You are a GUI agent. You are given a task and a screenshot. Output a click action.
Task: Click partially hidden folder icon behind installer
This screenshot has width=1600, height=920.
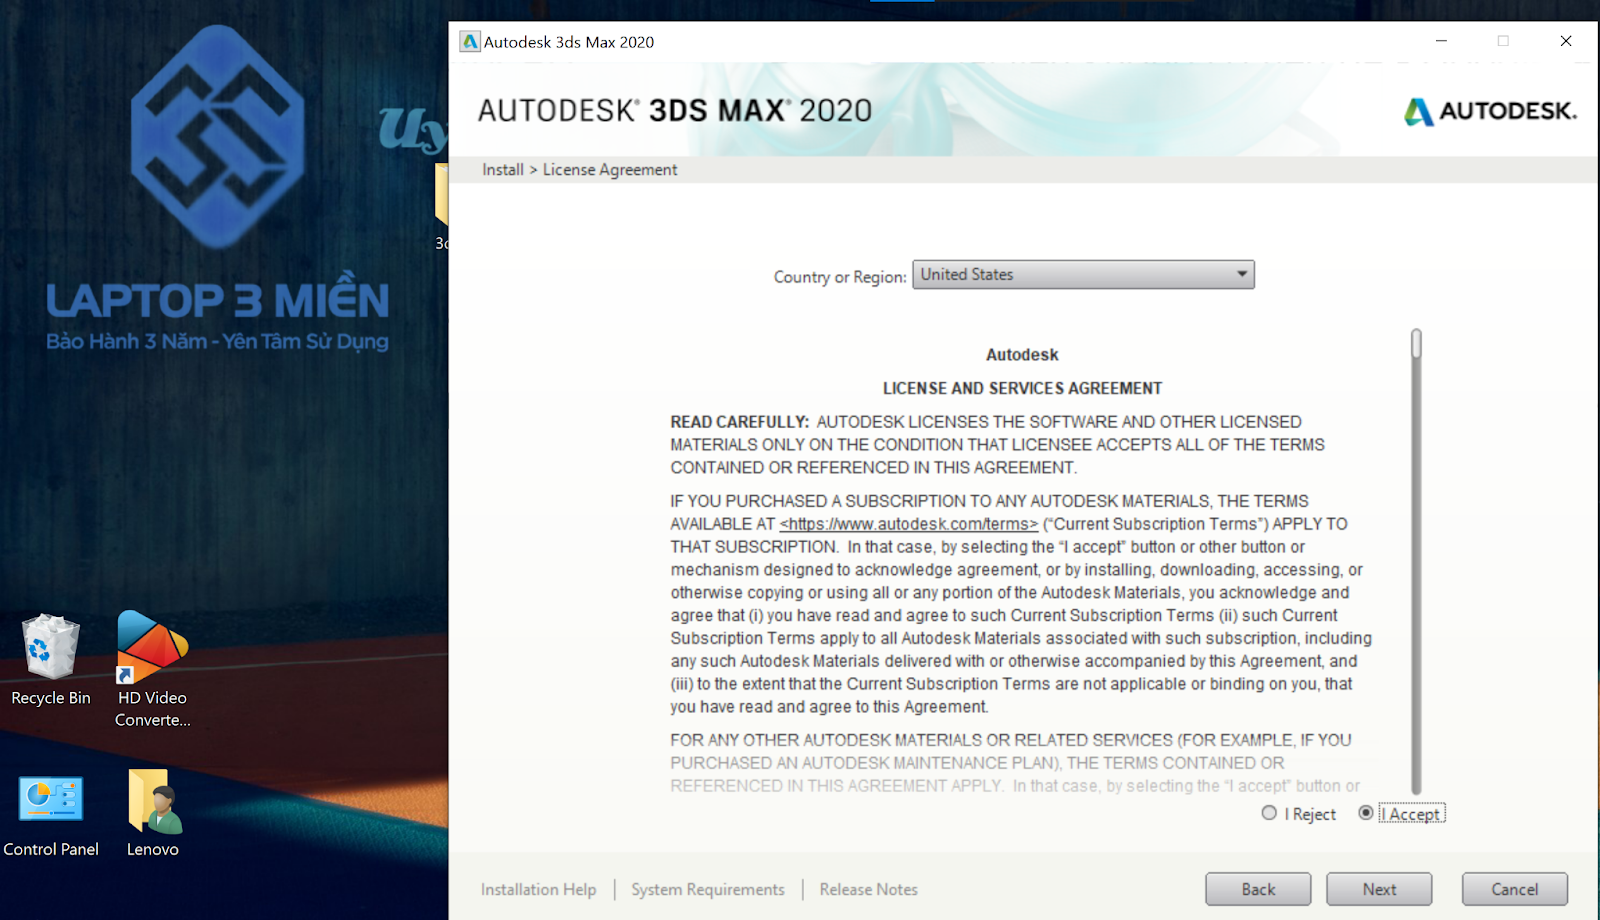click(441, 195)
